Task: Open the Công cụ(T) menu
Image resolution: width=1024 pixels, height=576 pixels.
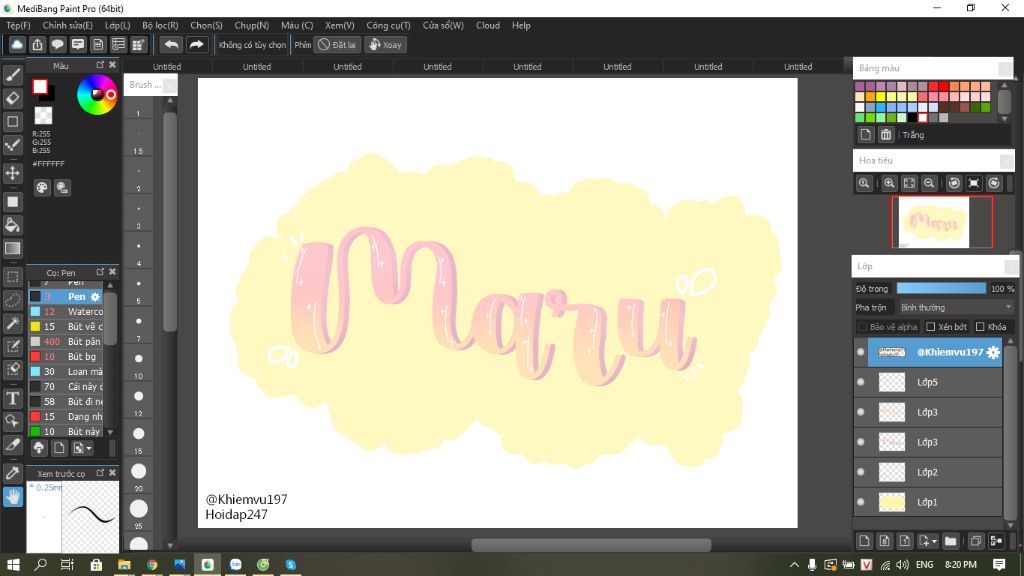Action: [388, 25]
